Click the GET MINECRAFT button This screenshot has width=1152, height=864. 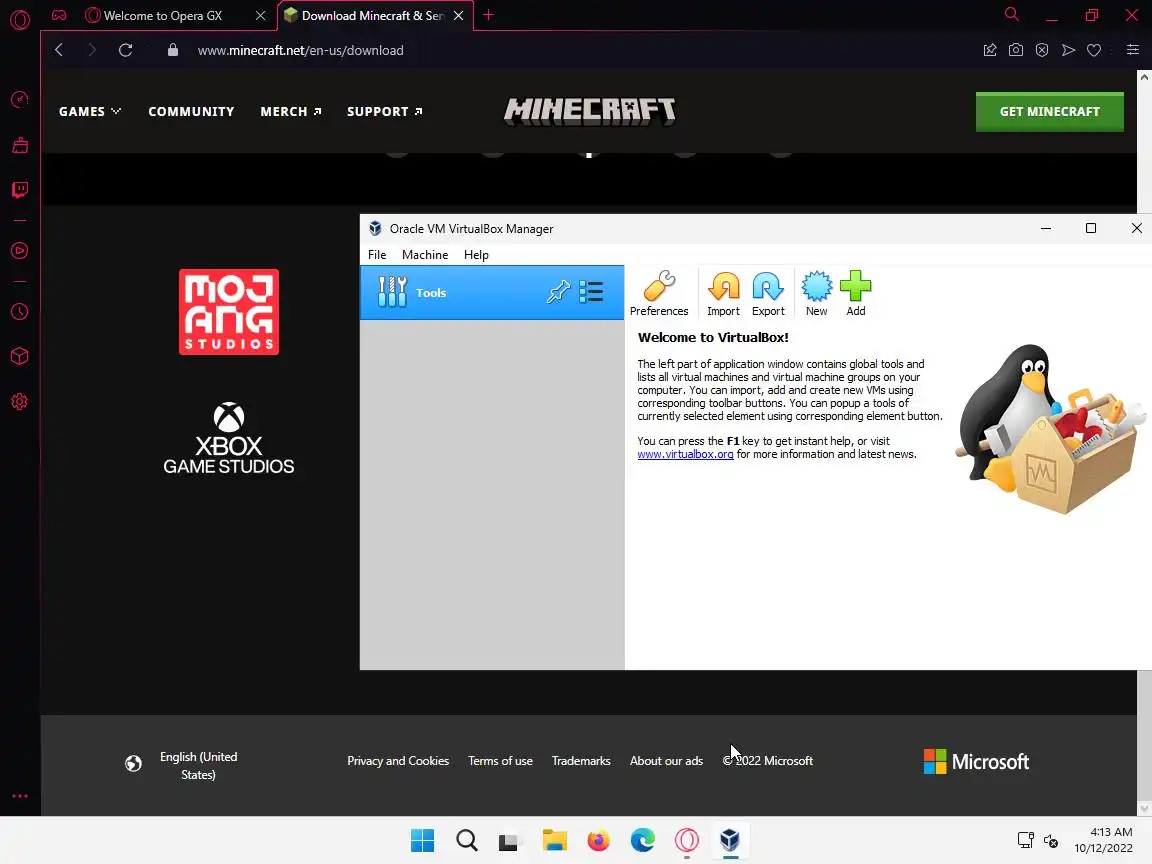point(1049,112)
